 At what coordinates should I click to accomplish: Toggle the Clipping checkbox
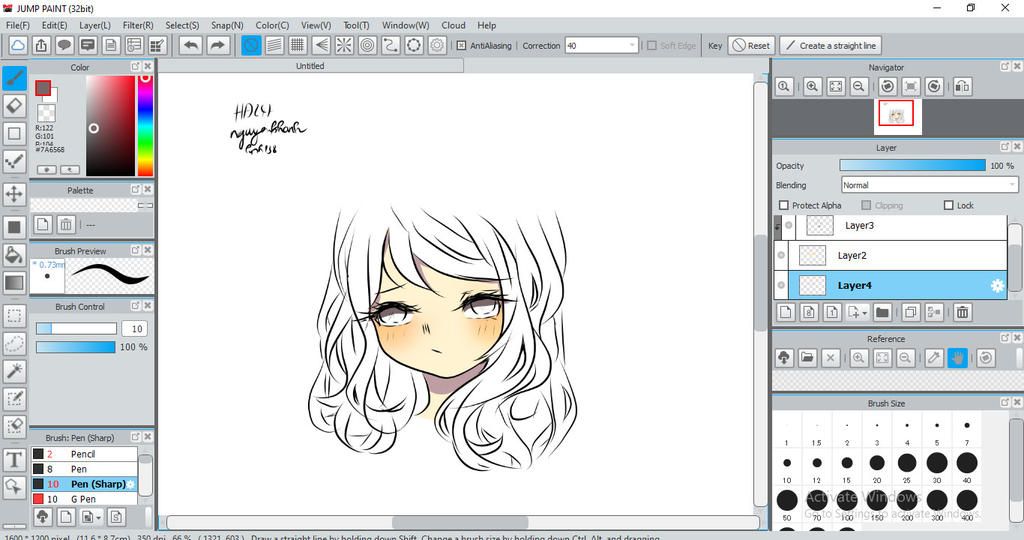pyautogui.click(x=866, y=205)
